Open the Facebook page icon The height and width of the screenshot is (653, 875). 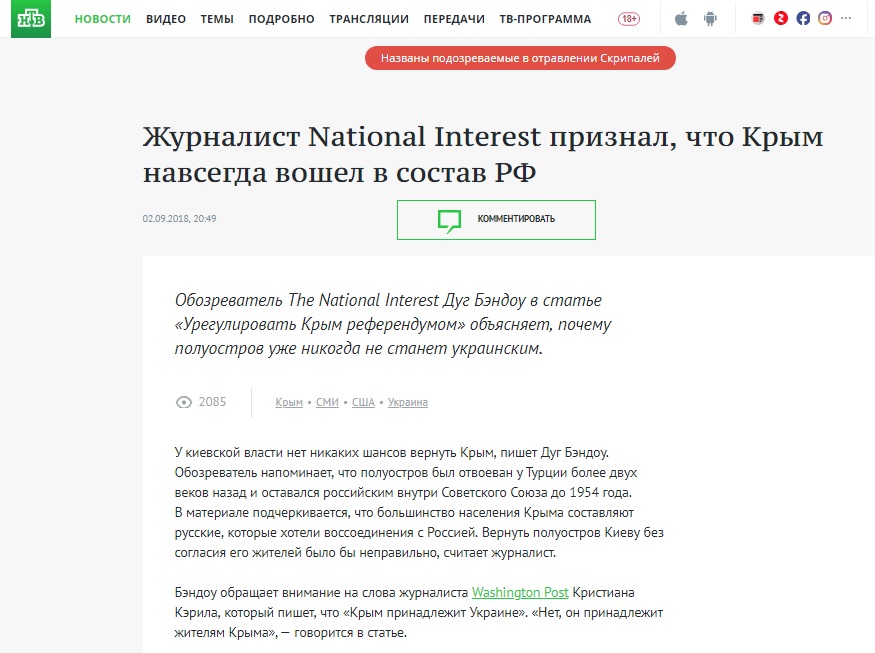803,18
